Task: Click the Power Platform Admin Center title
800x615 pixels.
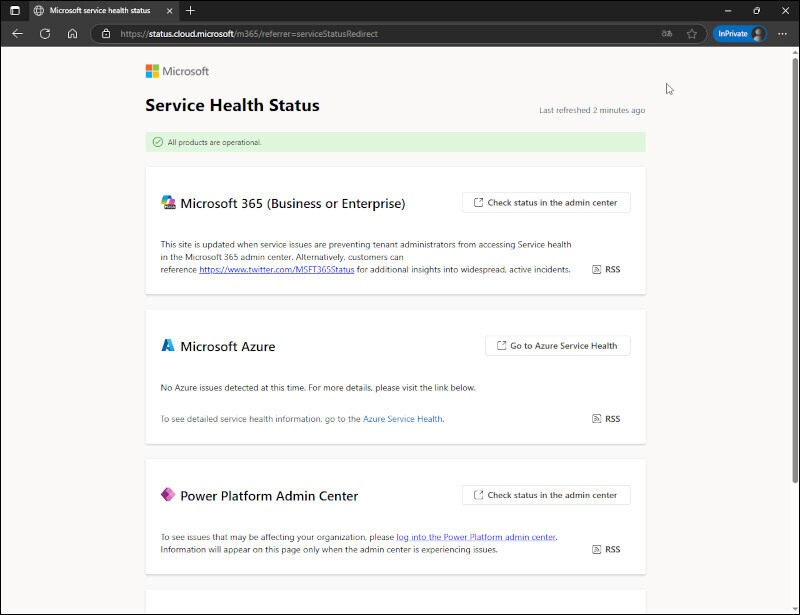Action: [269, 496]
